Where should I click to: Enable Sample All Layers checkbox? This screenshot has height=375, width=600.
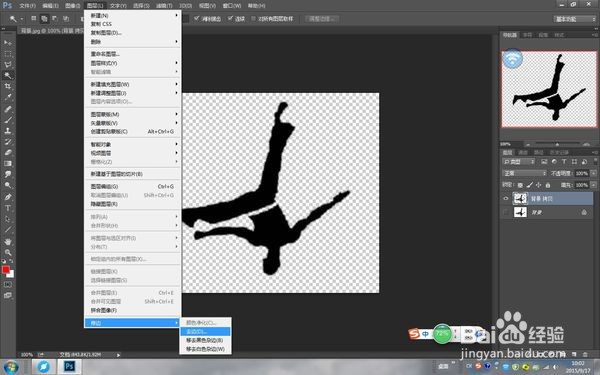point(253,18)
